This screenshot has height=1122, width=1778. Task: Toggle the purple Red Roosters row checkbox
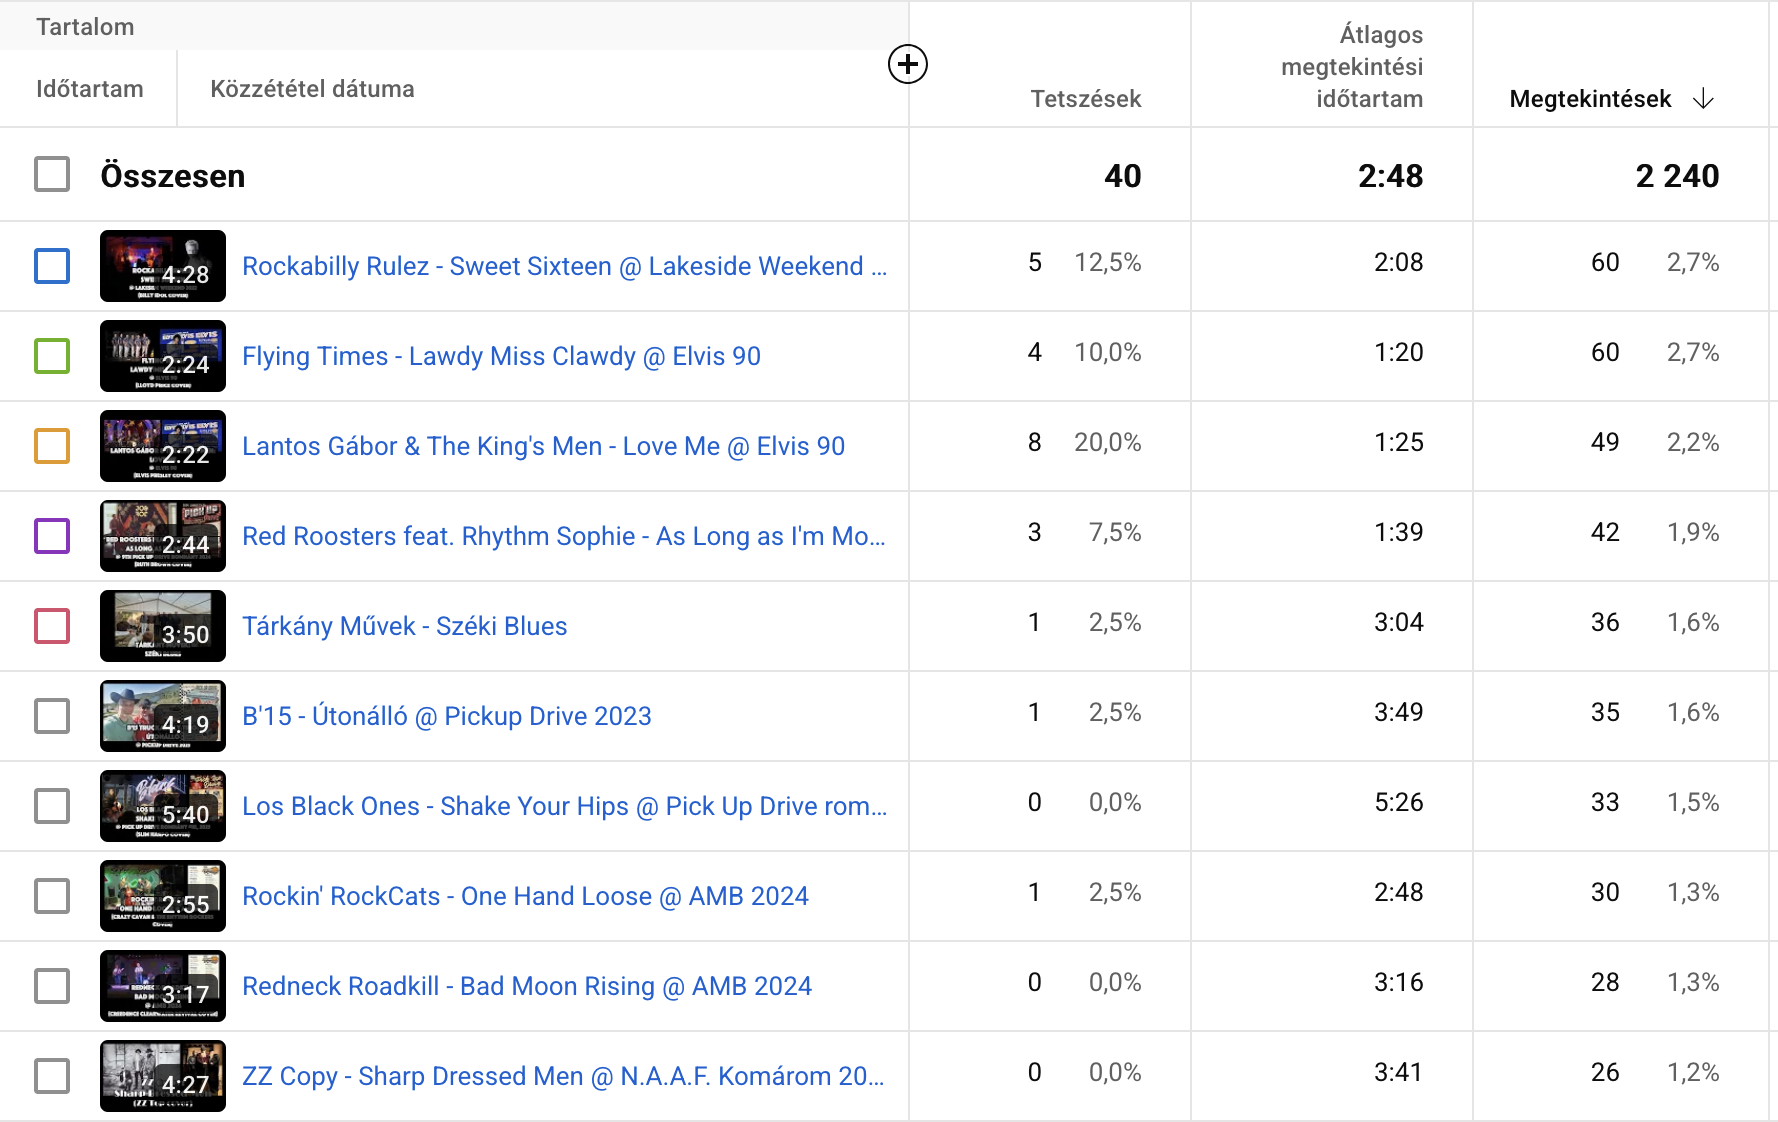(x=52, y=536)
